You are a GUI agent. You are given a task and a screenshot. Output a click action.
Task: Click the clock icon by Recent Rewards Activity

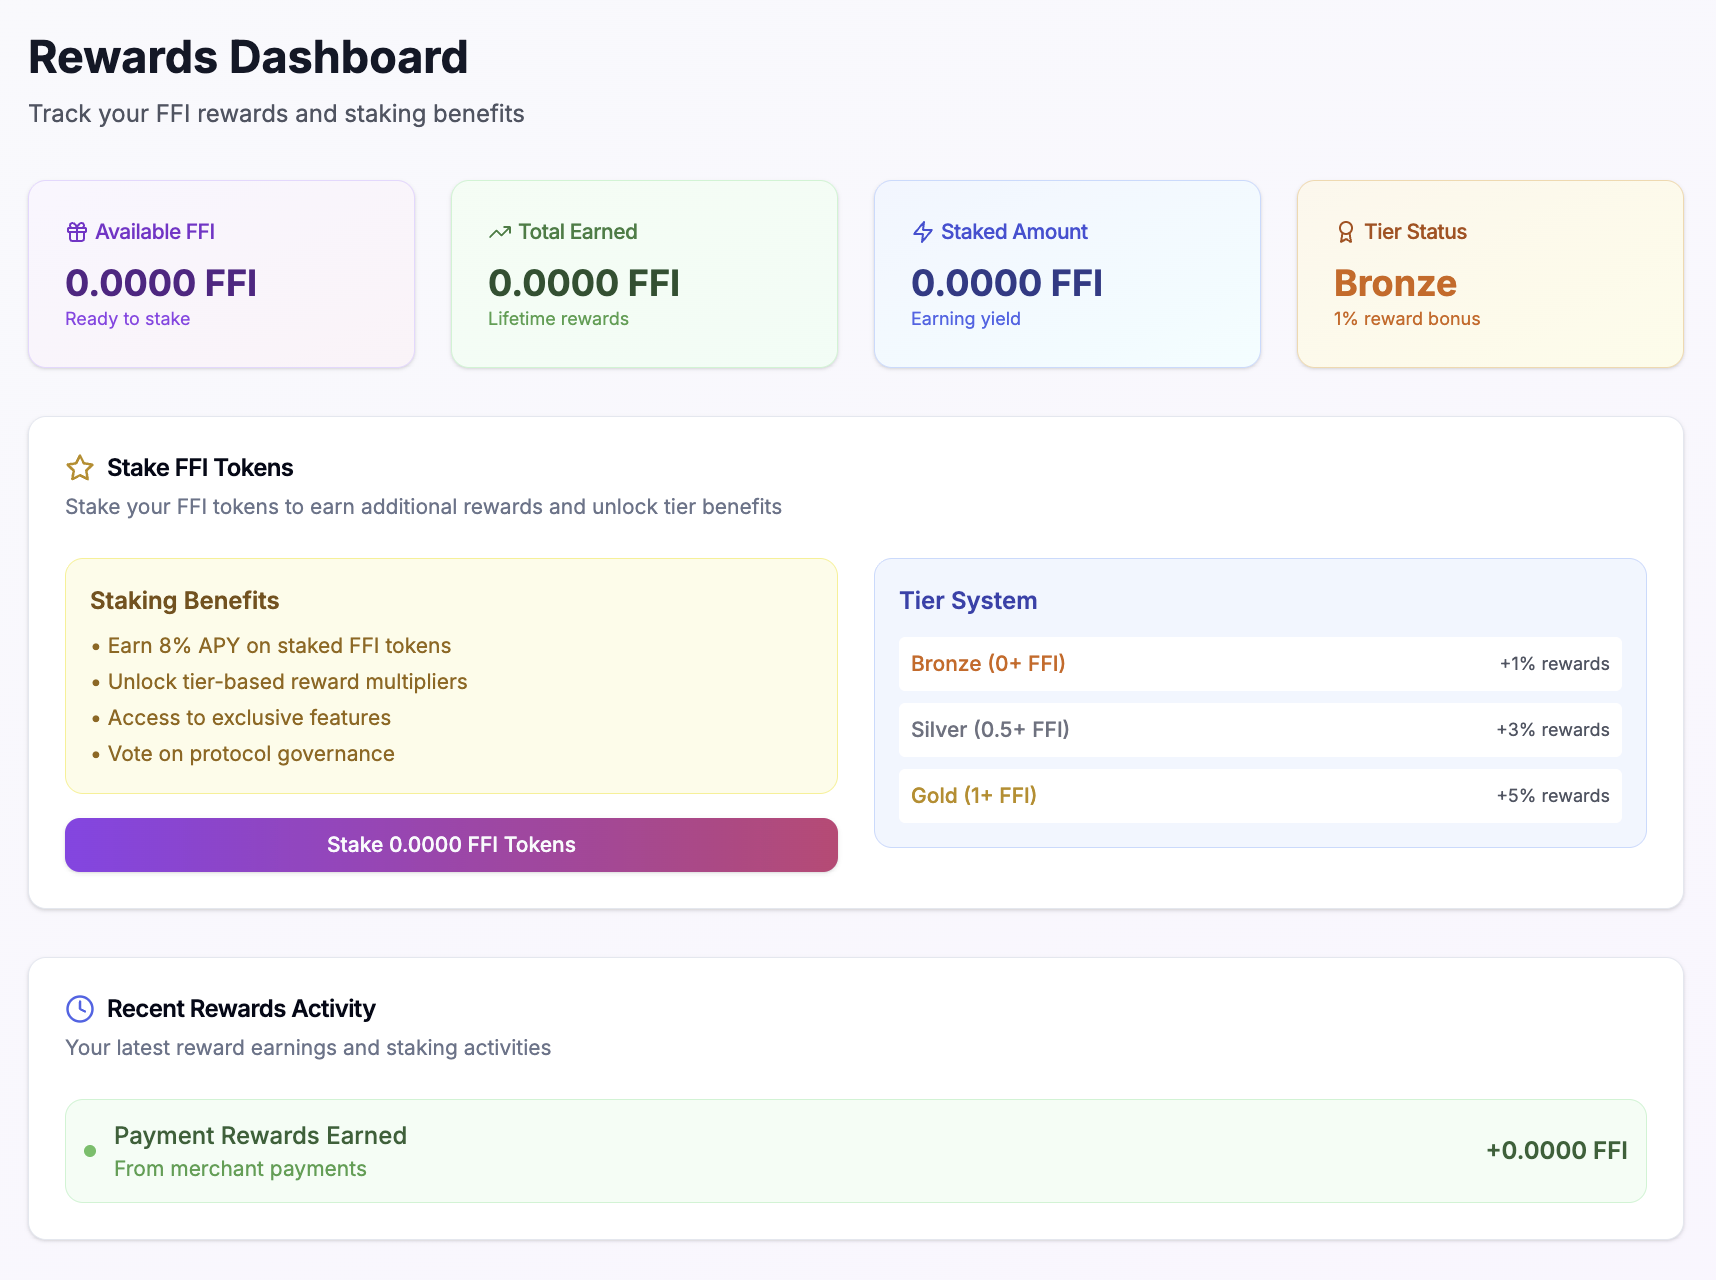[80, 1009]
